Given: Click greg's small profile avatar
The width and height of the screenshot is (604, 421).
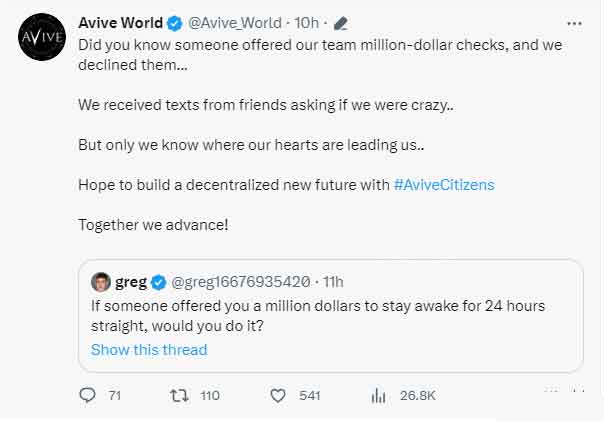Looking at the screenshot, I should click(100, 282).
